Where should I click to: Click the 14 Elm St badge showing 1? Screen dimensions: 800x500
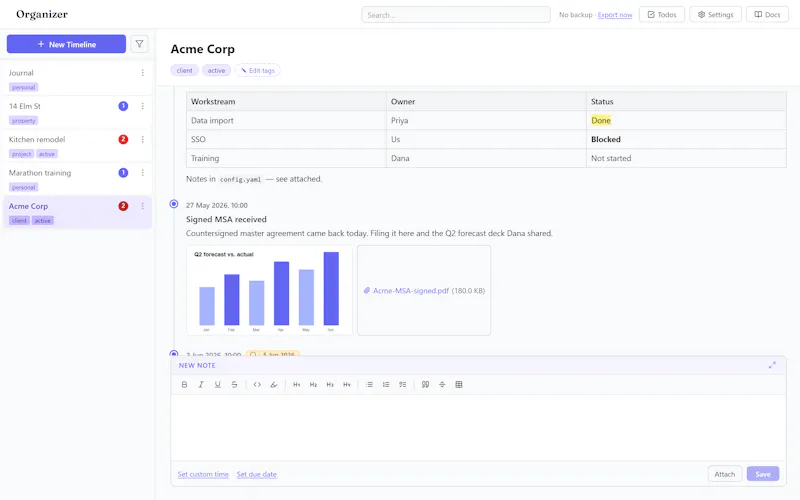point(123,106)
